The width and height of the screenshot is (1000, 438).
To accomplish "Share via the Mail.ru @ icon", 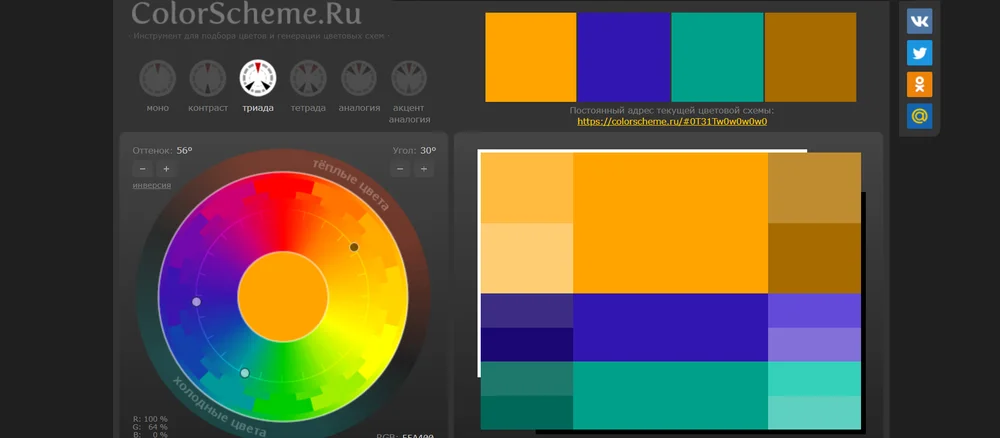I will coord(919,117).
